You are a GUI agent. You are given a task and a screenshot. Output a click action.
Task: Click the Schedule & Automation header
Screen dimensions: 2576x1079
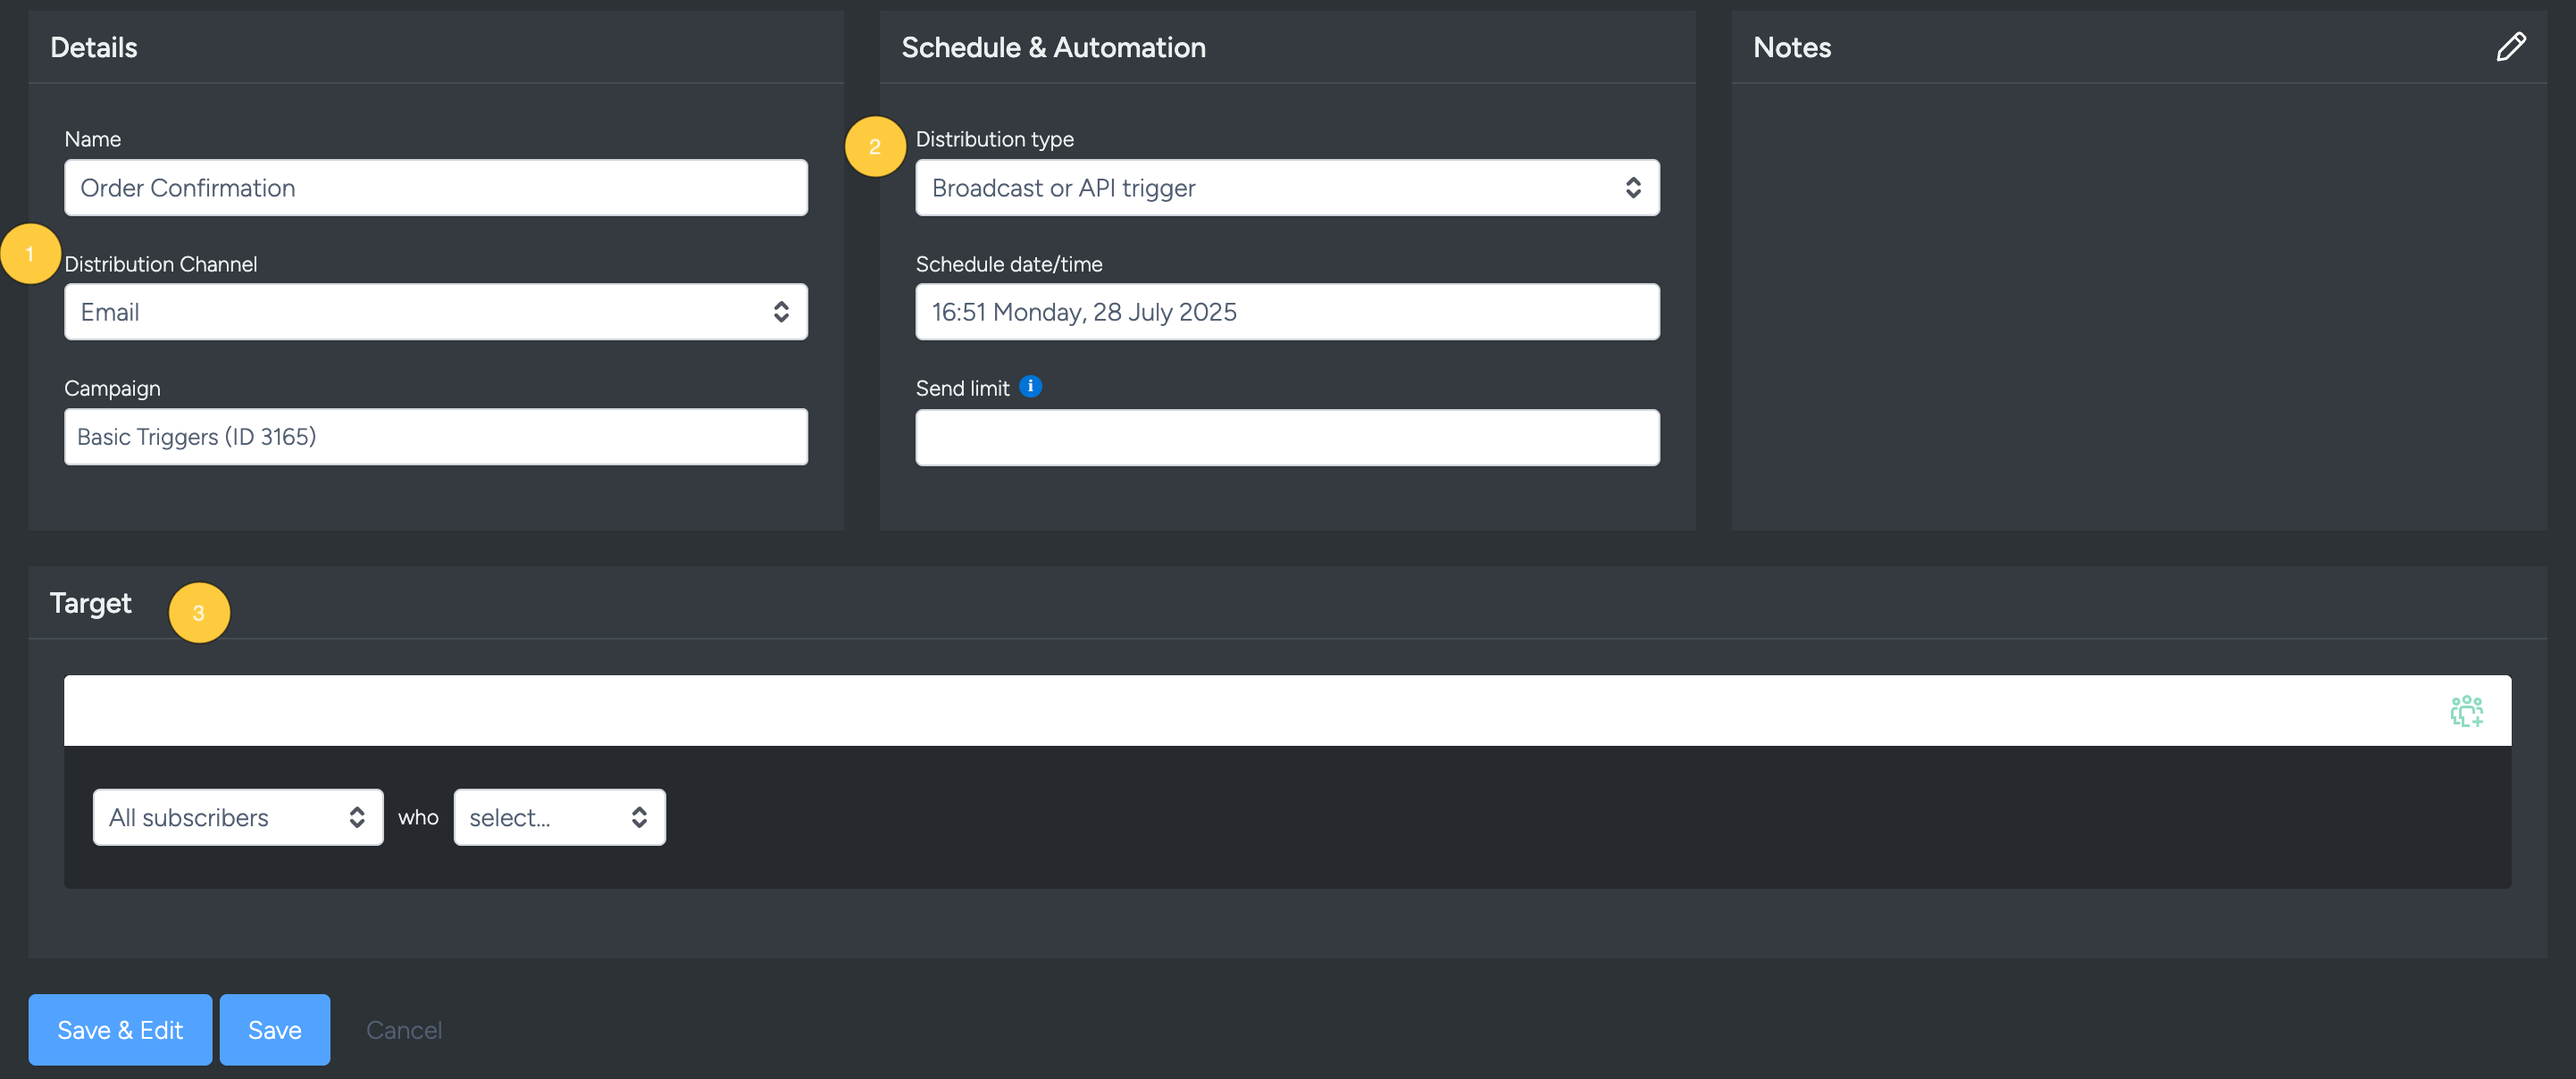coord(1053,46)
